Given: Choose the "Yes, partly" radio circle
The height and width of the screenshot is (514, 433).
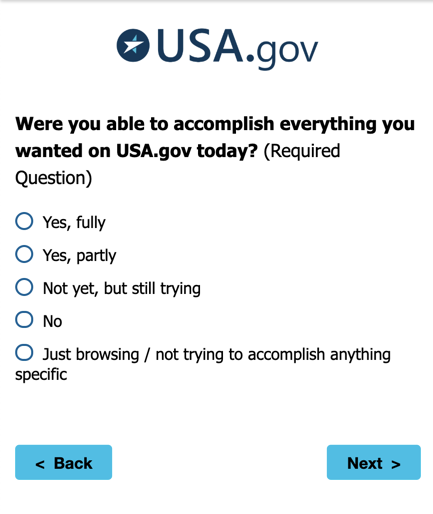Looking at the screenshot, I should (24, 254).
